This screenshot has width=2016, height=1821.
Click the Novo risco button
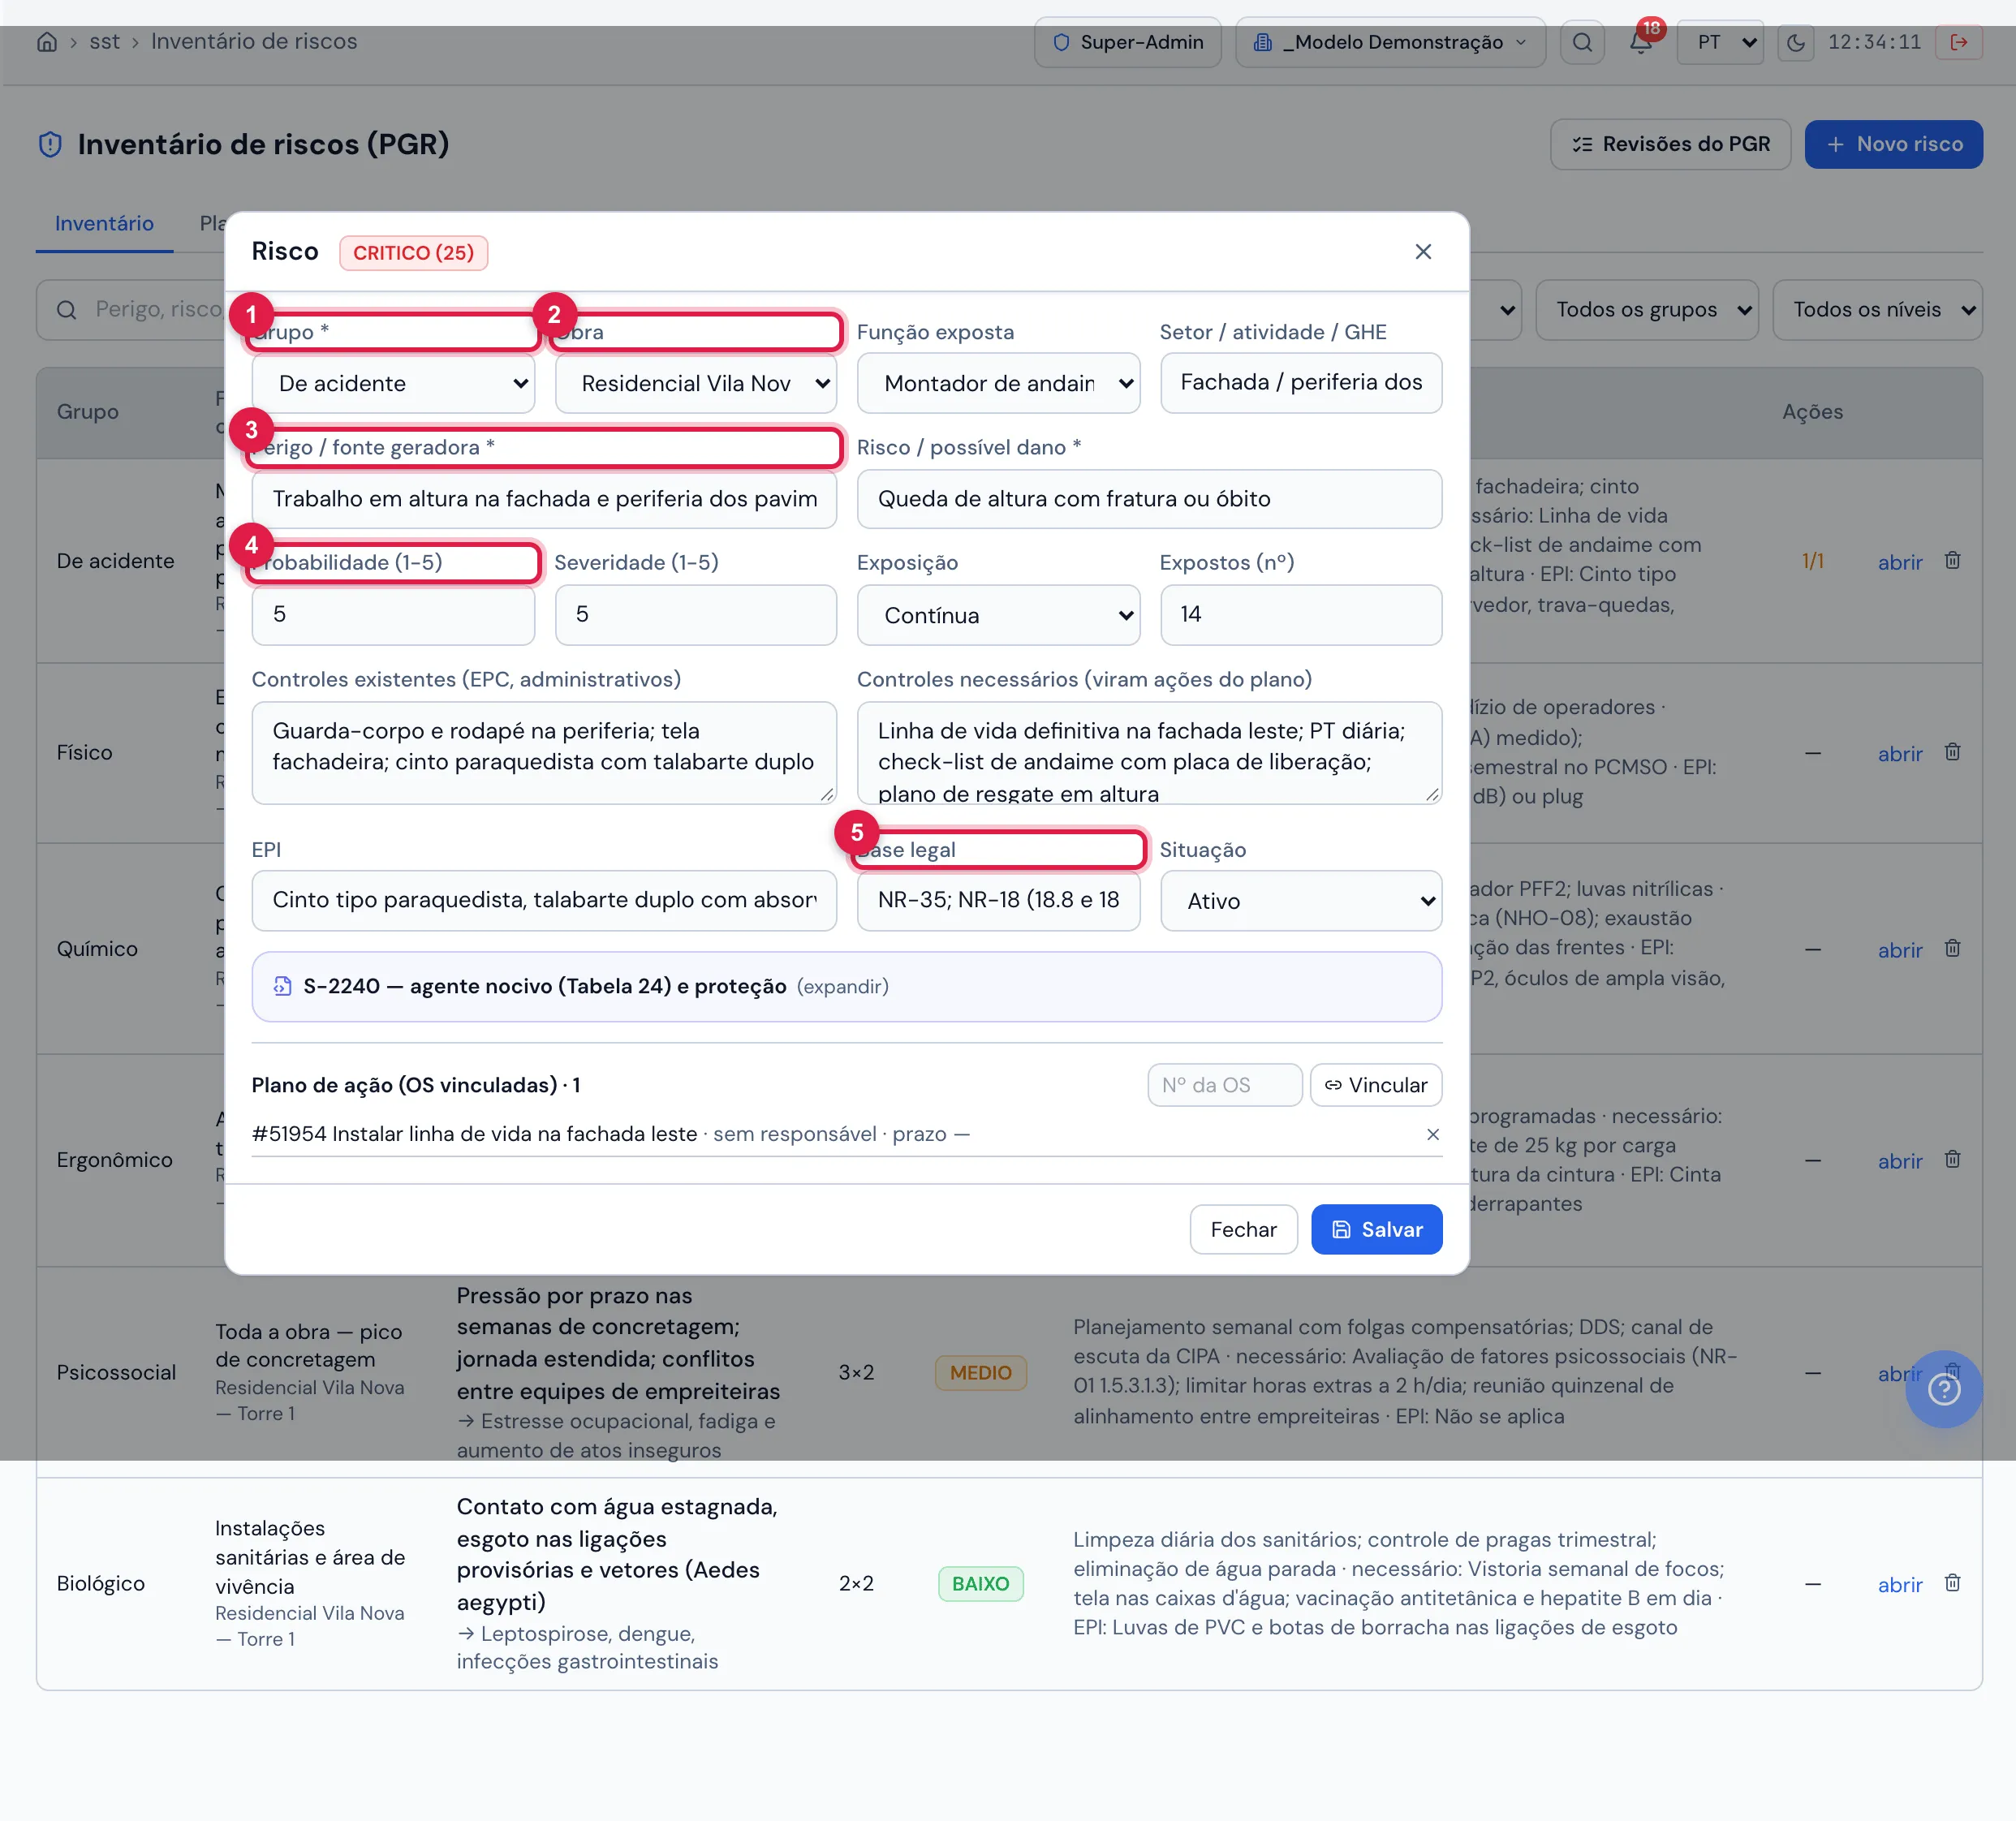[x=1893, y=144]
